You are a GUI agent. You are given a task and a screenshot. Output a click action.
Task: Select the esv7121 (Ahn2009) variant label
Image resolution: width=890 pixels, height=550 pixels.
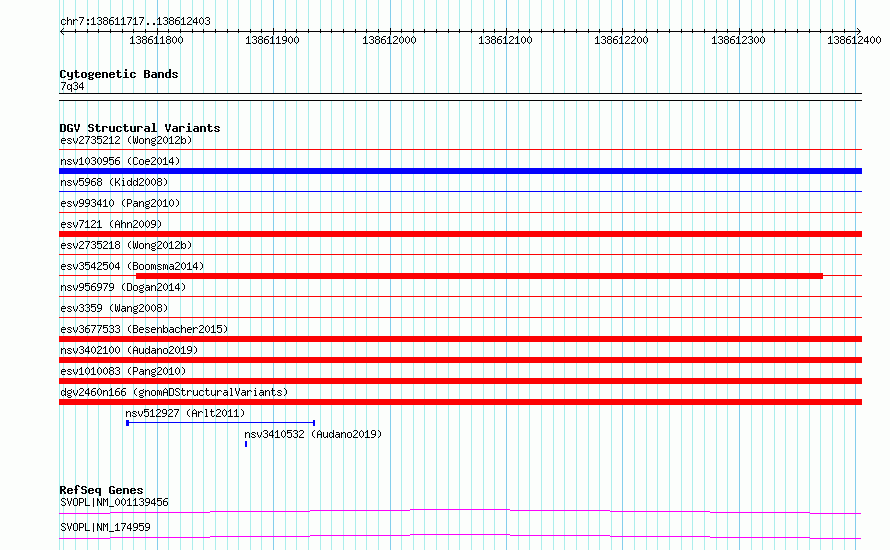tap(111, 224)
